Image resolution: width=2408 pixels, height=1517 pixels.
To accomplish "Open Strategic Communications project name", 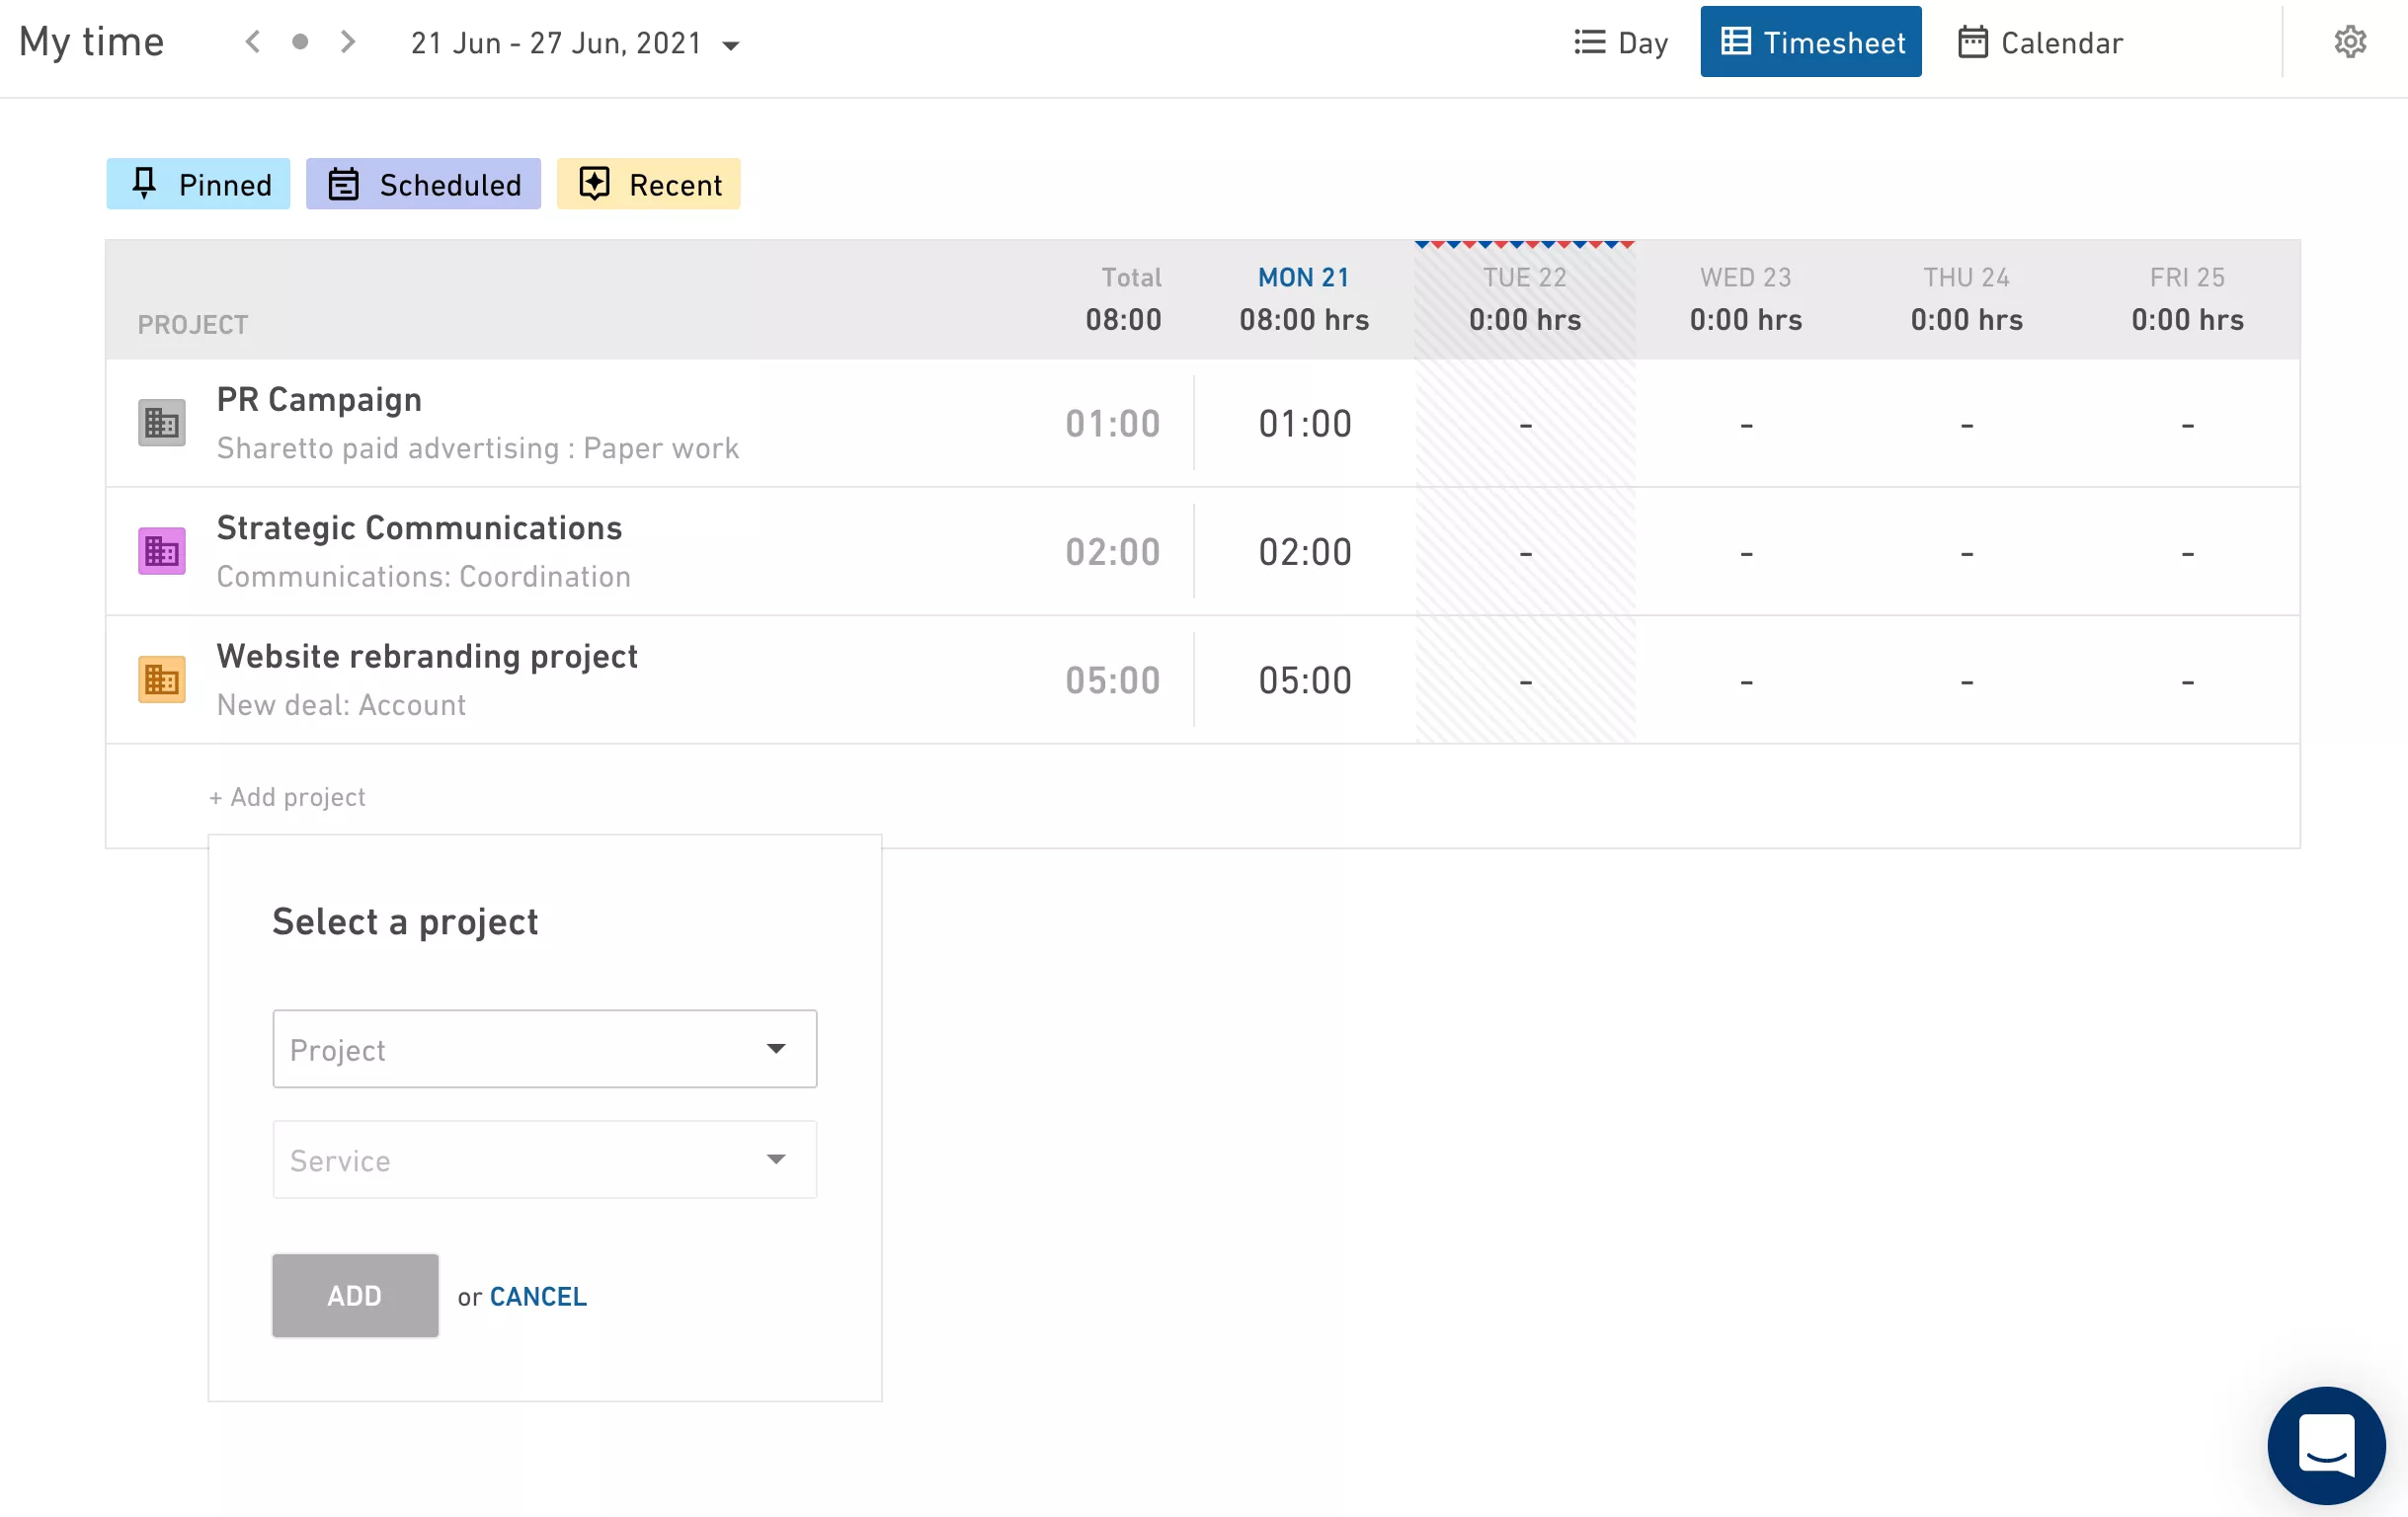I will (x=419, y=527).
